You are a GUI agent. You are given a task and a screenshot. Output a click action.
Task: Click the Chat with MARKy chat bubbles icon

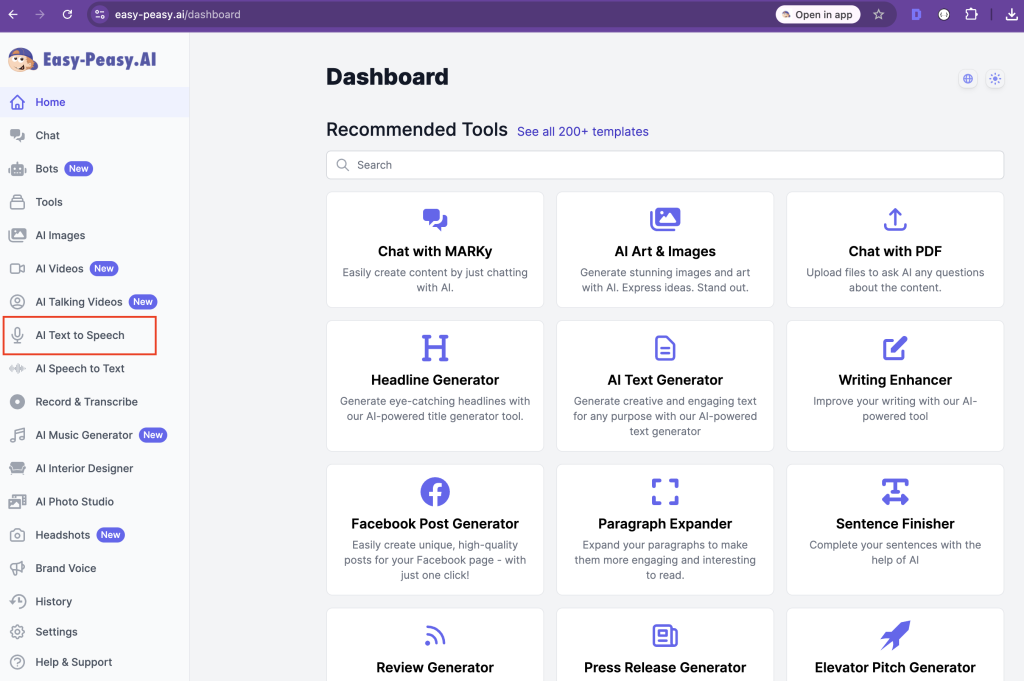point(435,220)
